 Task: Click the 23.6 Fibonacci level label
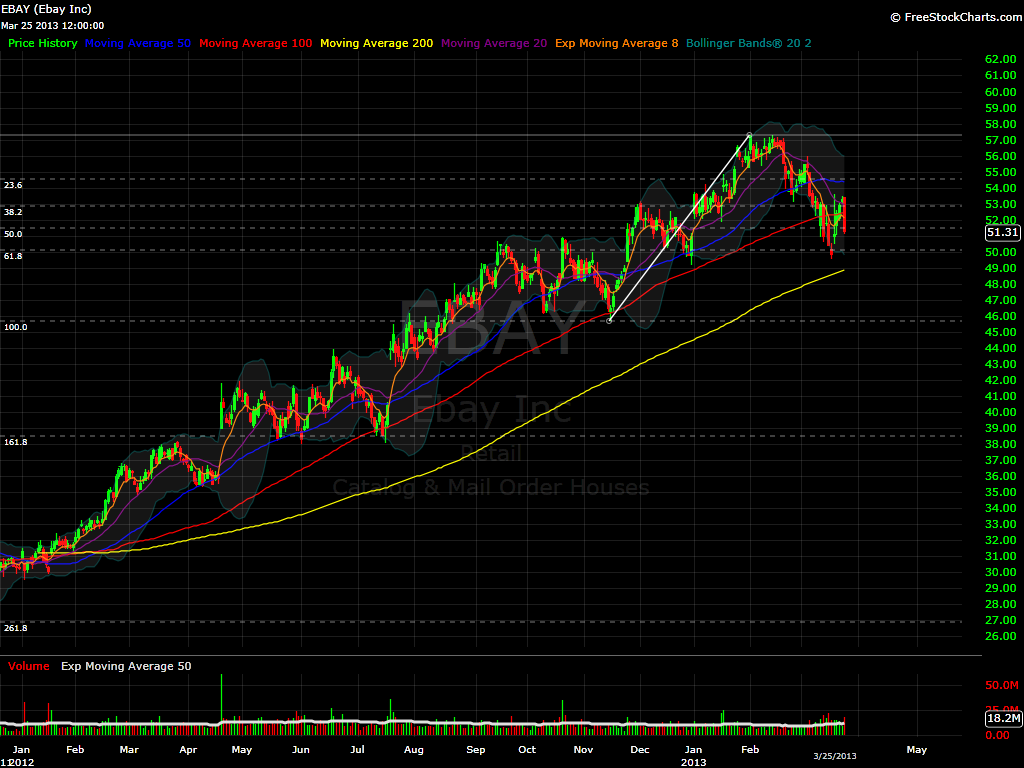[x=13, y=185]
